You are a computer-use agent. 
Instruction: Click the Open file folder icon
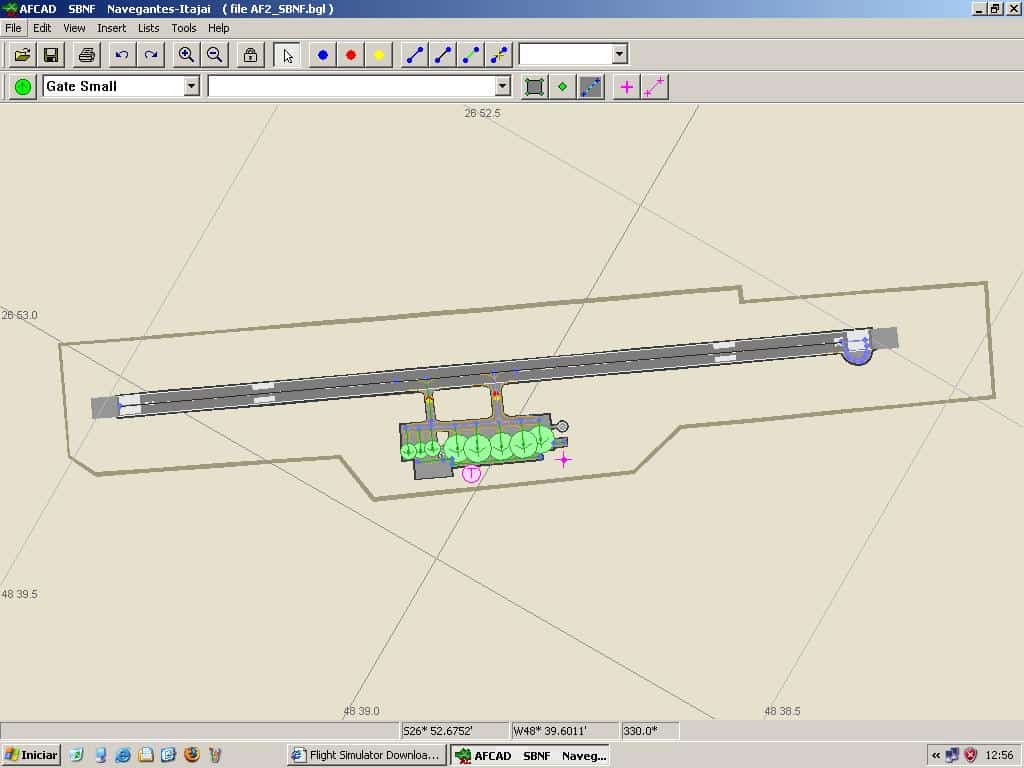click(x=22, y=55)
